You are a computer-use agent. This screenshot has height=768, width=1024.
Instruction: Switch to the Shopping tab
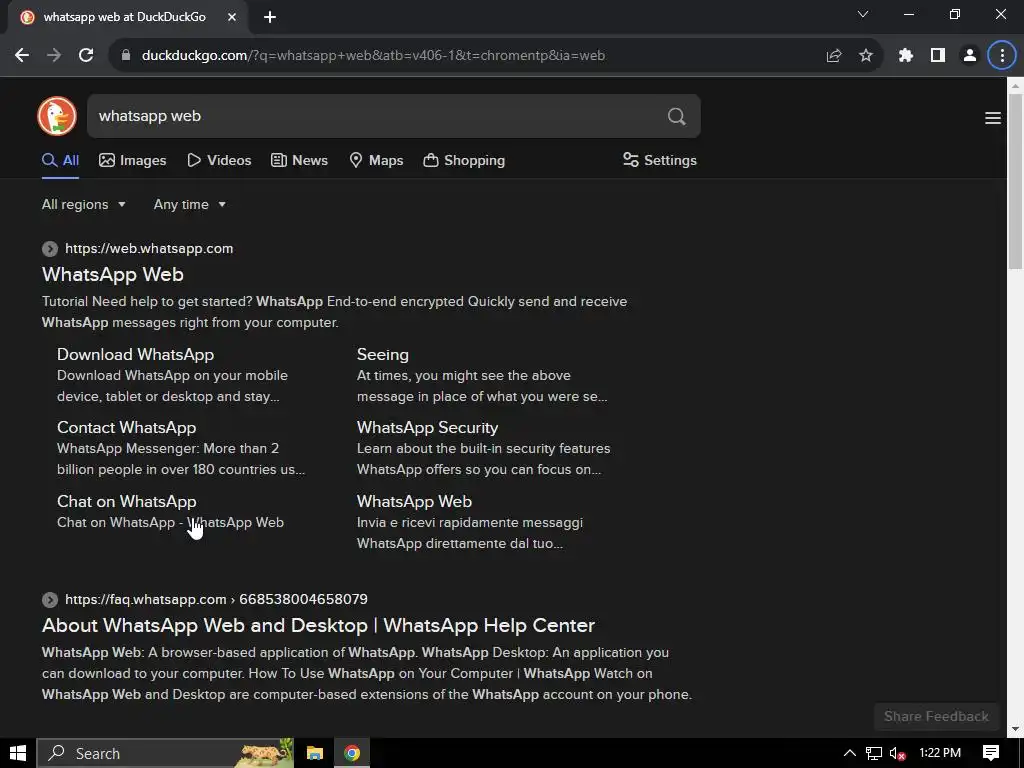464,161
